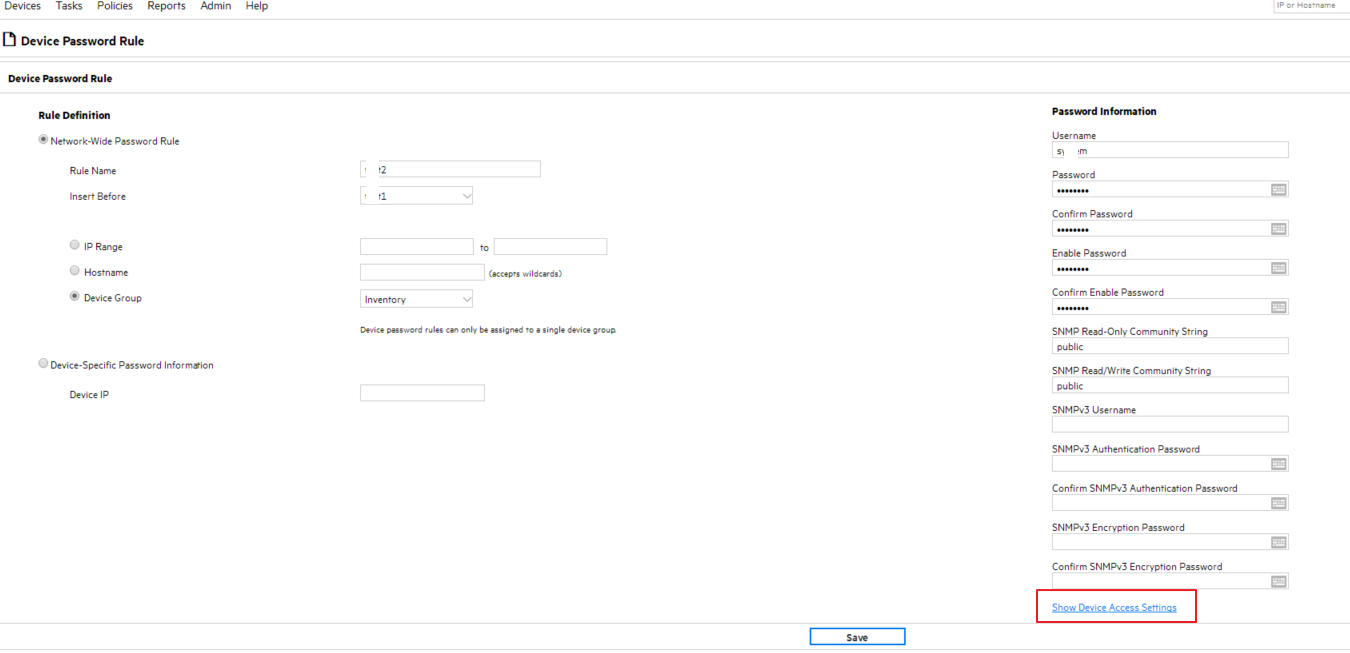The width and height of the screenshot is (1350, 653).
Task: Expand the Device Group Inventory dropdown
Action: [x=416, y=299]
